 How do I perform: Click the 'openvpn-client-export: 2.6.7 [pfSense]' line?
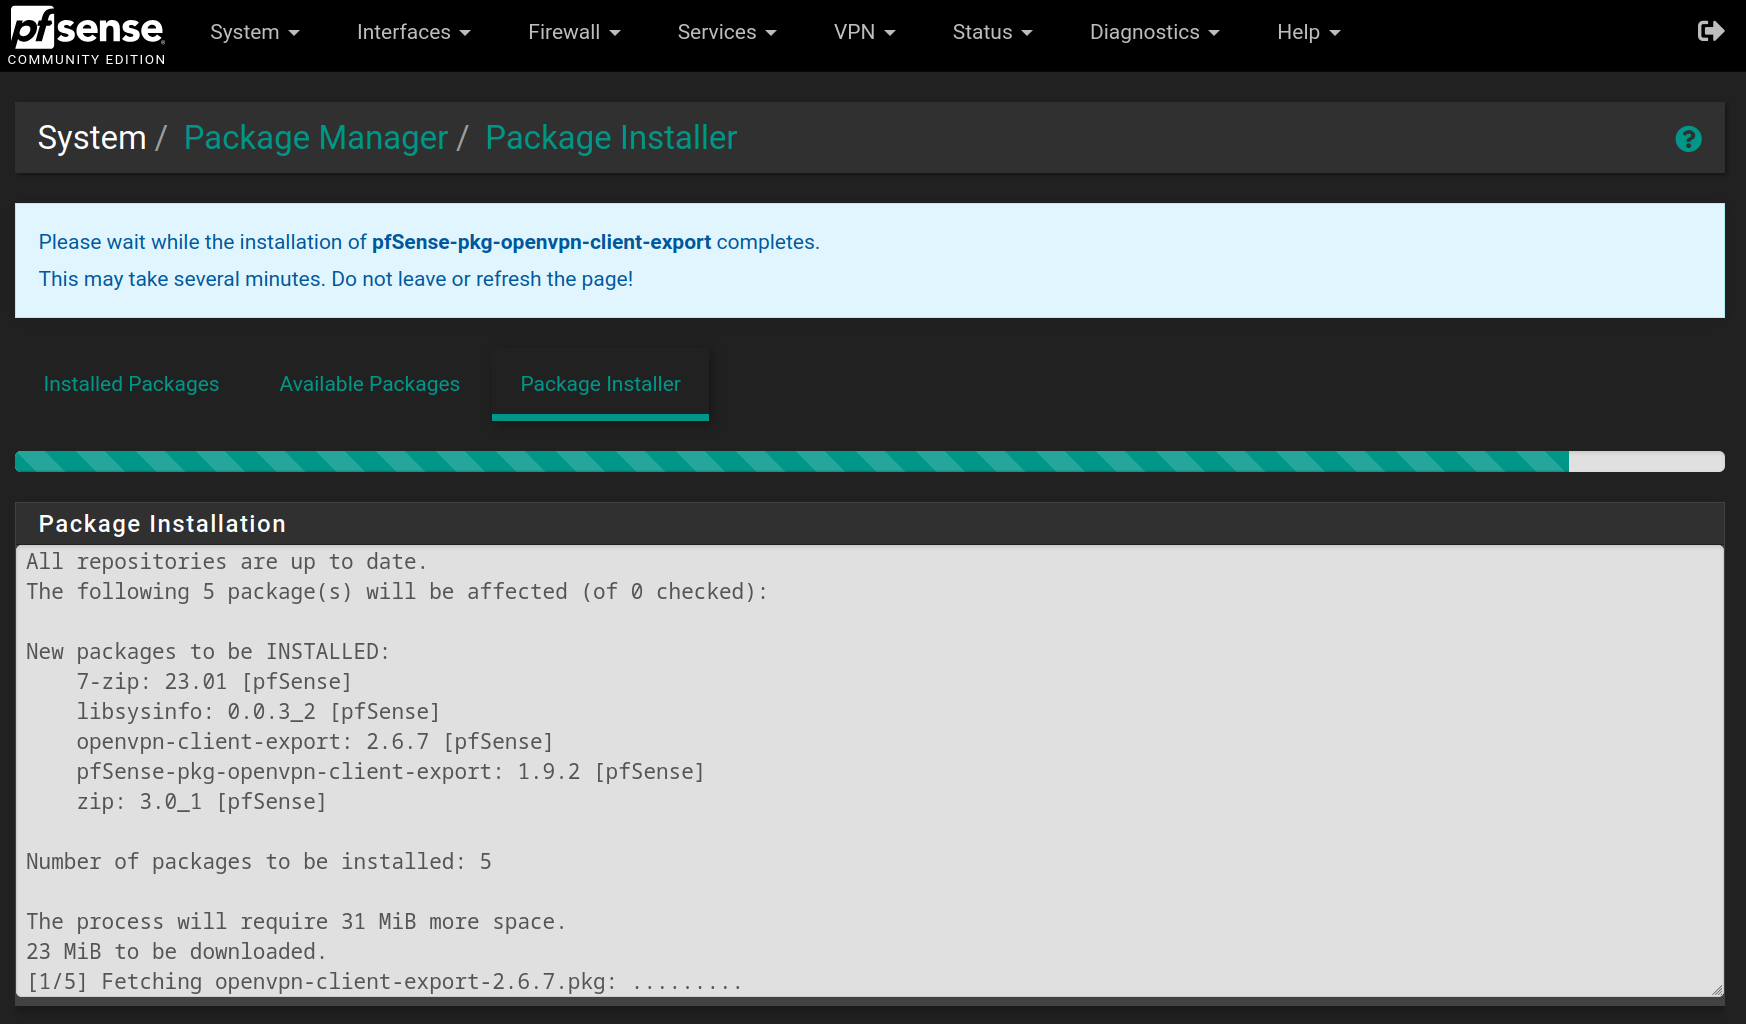pos(315,742)
